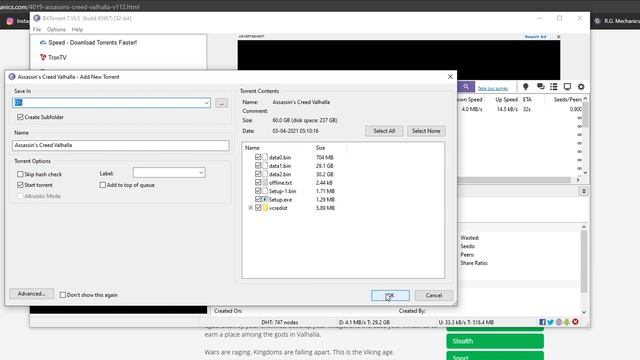The width and height of the screenshot is (640, 360).
Task: Click the Setup.exe file icon
Action: pos(265,199)
